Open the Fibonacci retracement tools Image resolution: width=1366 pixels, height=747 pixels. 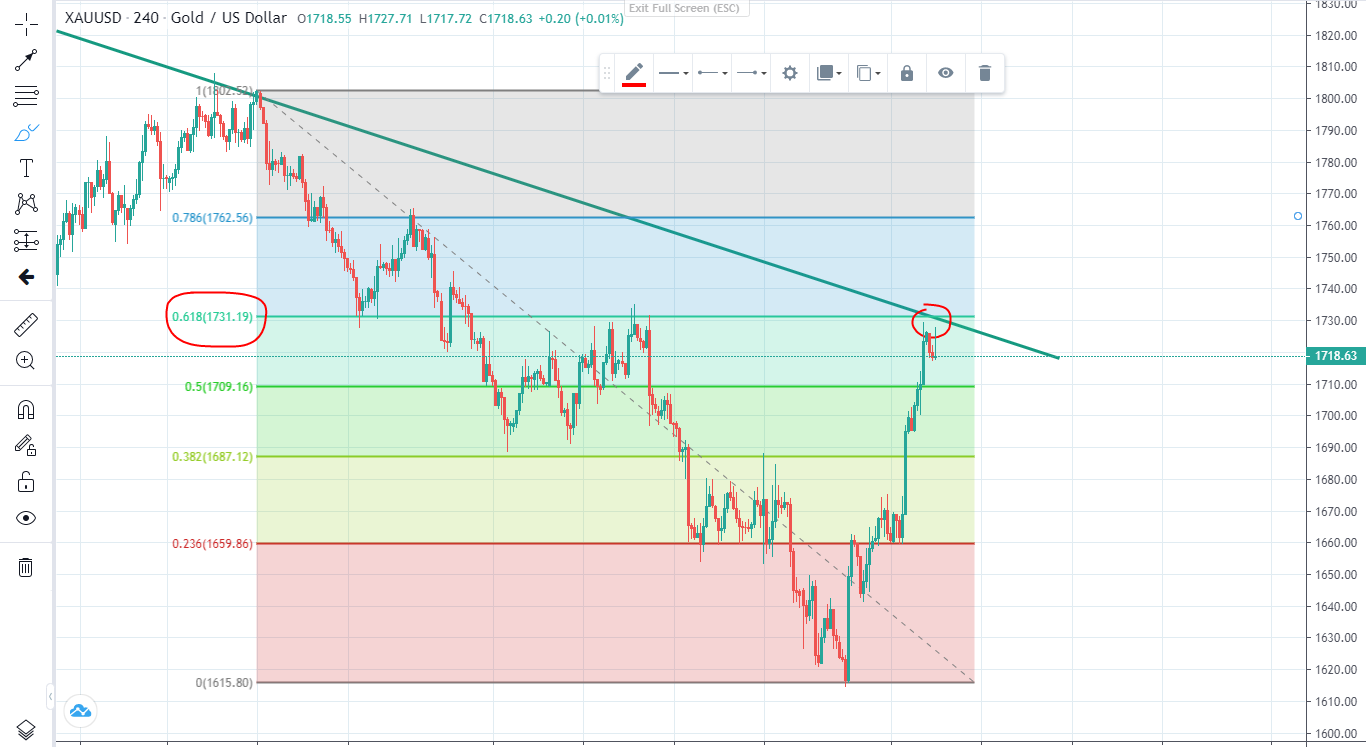coord(26,96)
